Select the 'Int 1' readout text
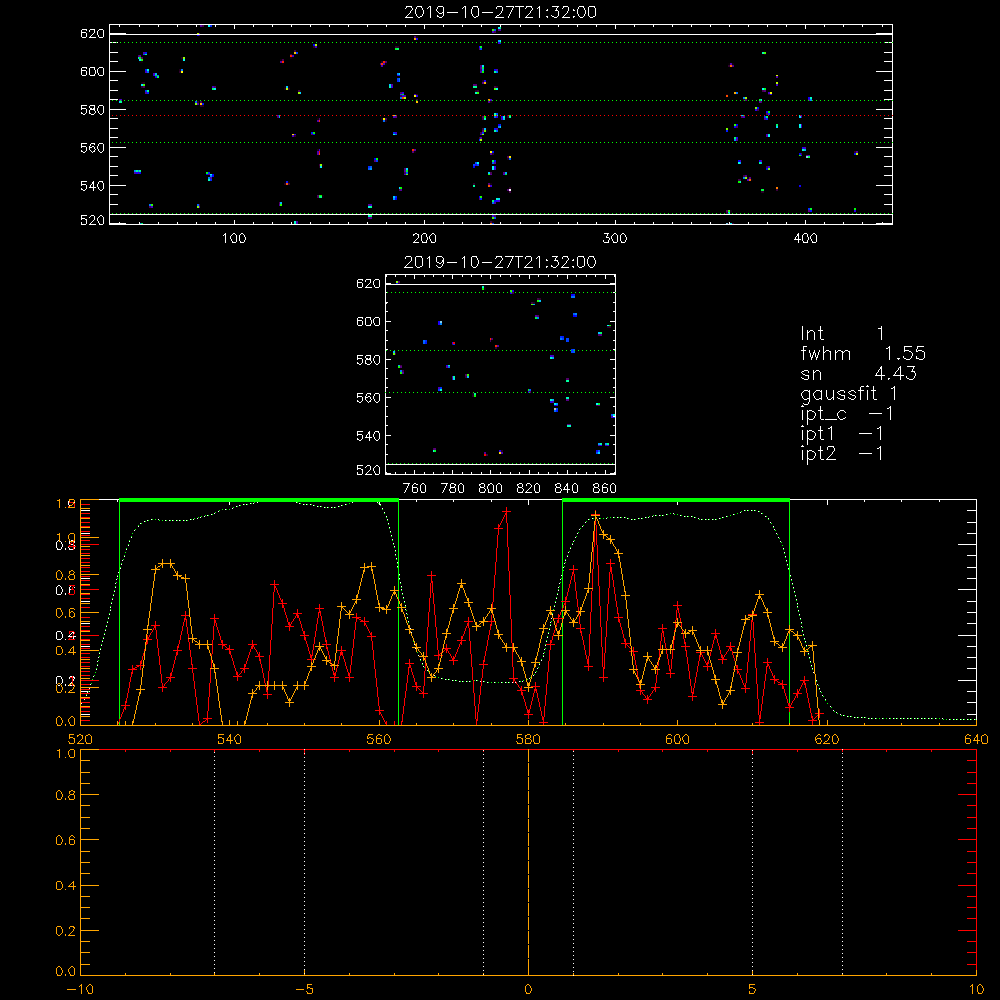The height and width of the screenshot is (1000, 1000). [x=842, y=334]
